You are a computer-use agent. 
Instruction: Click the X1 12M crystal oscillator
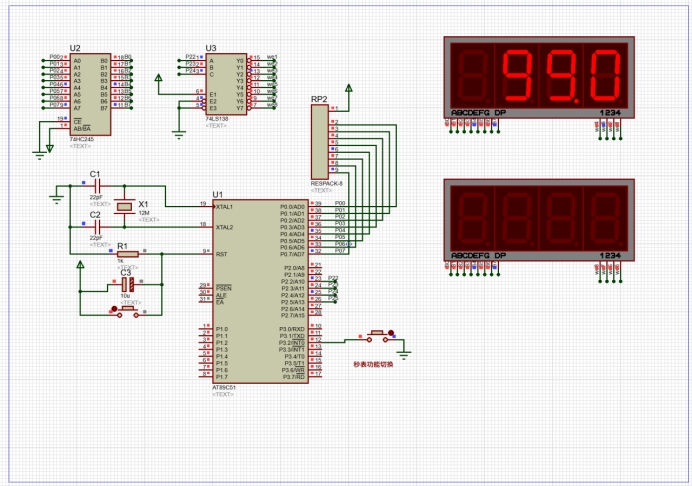[x=123, y=206]
